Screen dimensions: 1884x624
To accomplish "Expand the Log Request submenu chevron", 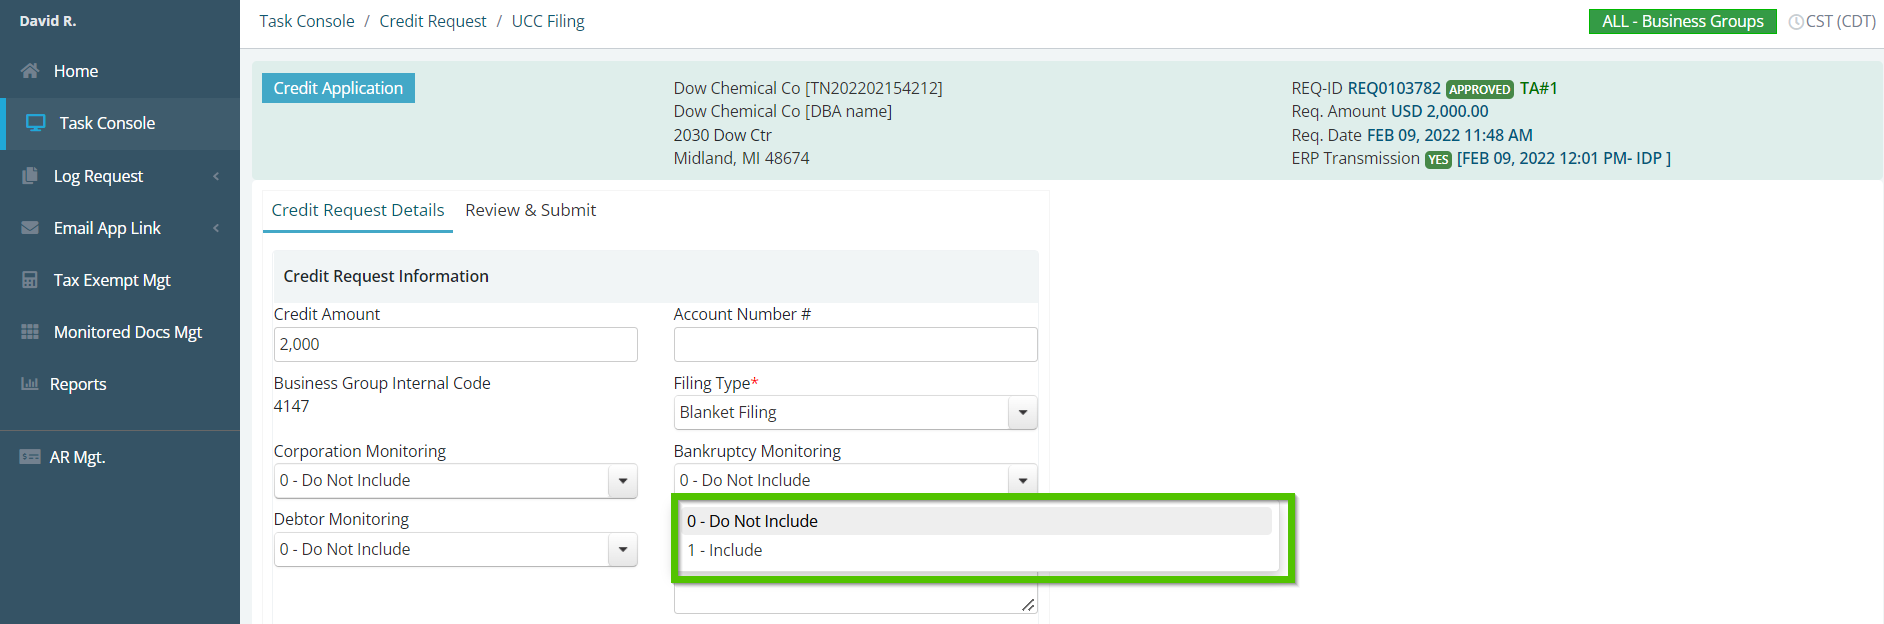I will coord(216,176).
